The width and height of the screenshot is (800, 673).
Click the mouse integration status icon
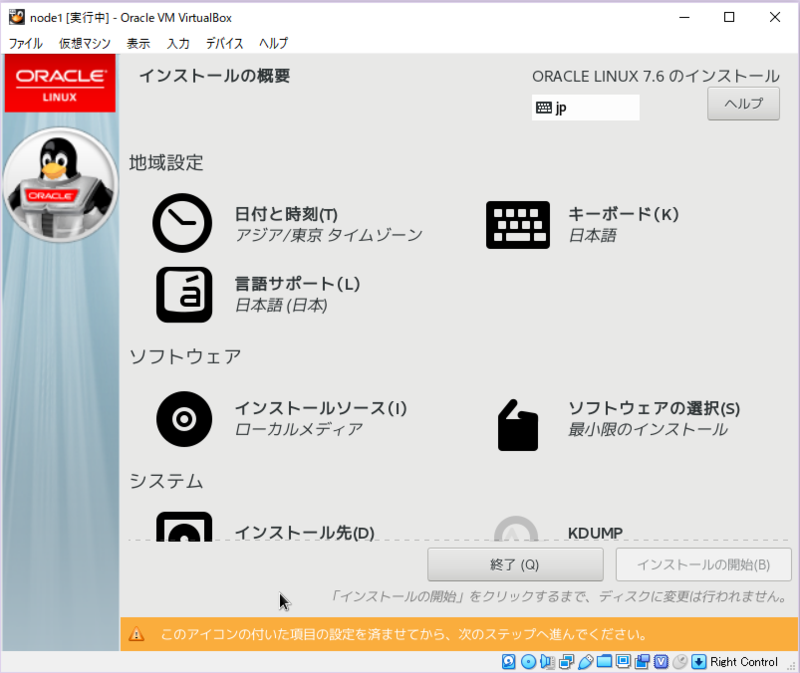pyautogui.click(x=680, y=662)
